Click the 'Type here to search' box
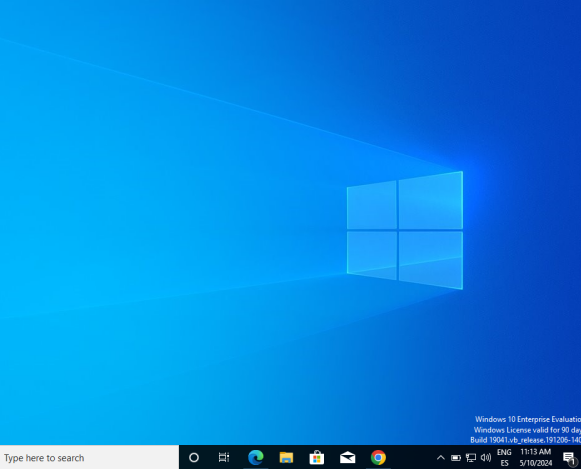The image size is (581, 469). point(89,458)
